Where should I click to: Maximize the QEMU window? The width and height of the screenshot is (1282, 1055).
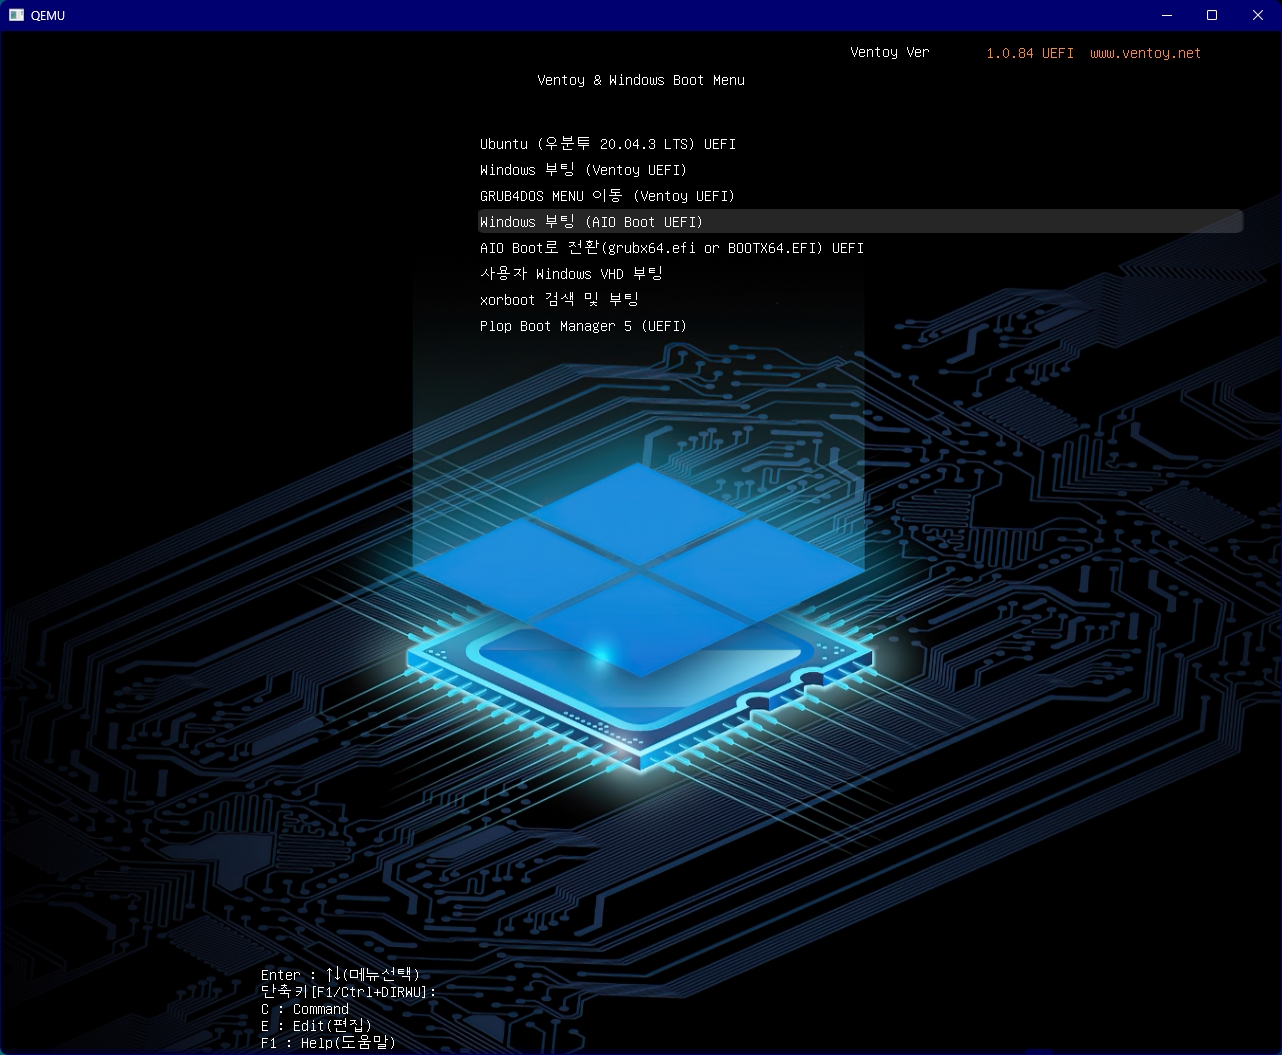point(1212,15)
